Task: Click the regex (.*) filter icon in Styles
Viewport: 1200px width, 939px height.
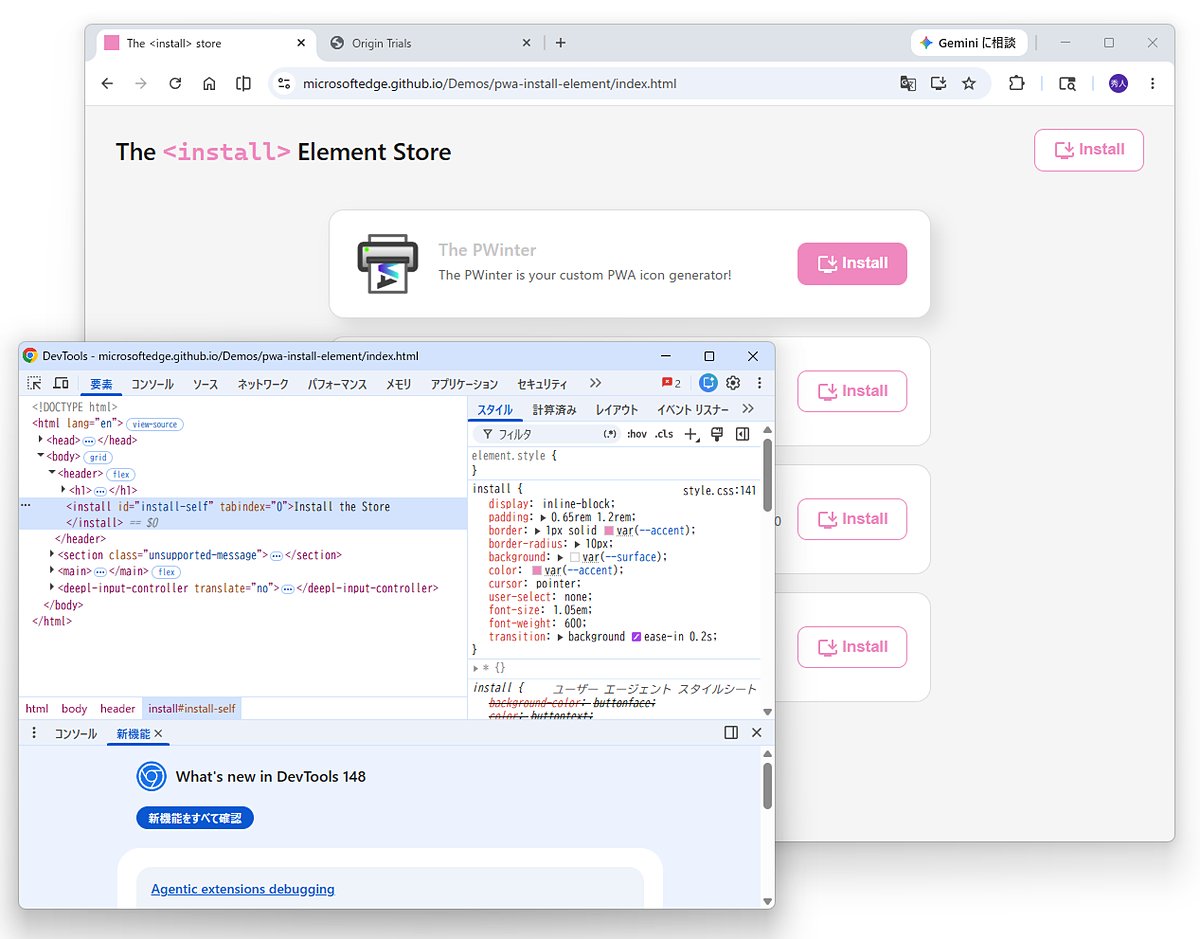Action: [x=610, y=434]
